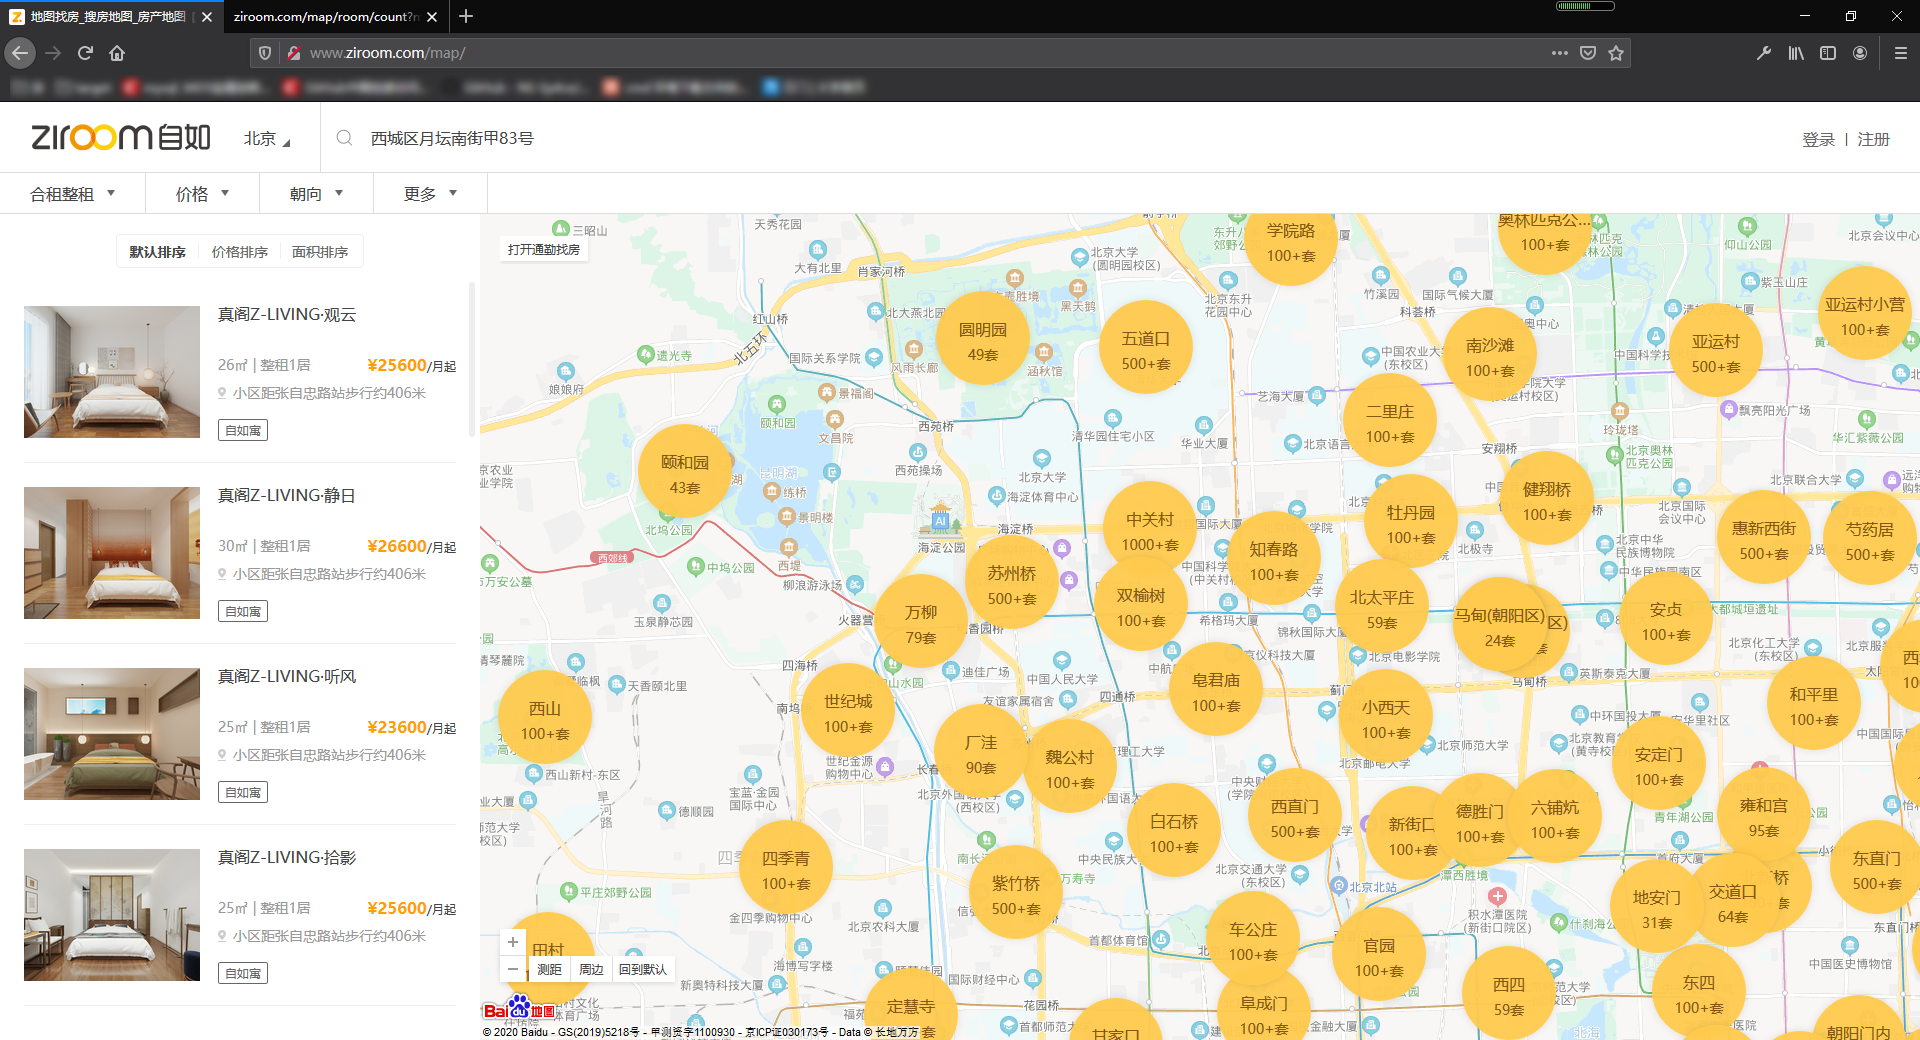Screen dimensions: 1920x1040
Task: Zoom in the map with plus button
Action: 513,942
